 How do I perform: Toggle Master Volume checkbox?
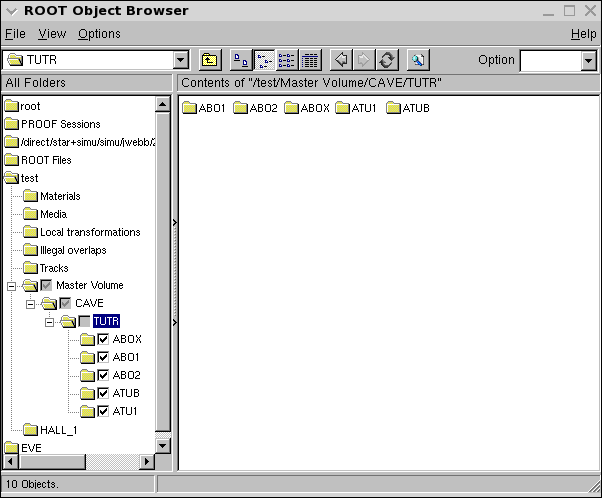[x=46, y=285]
